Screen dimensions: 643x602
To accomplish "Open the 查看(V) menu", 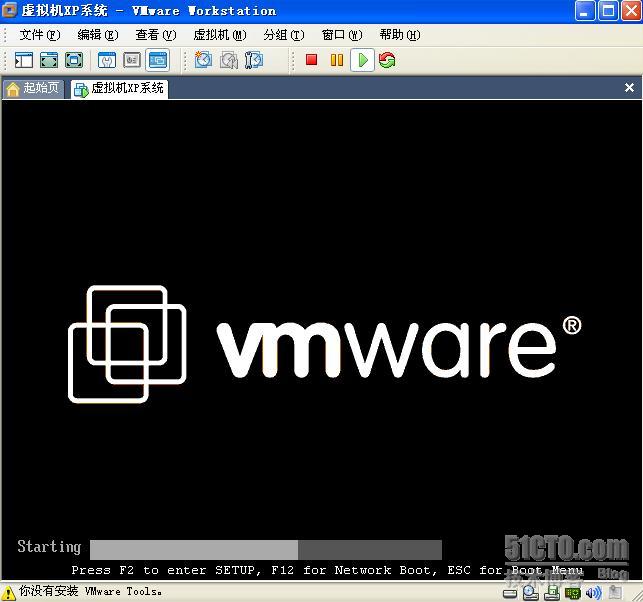I will coord(156,35).
